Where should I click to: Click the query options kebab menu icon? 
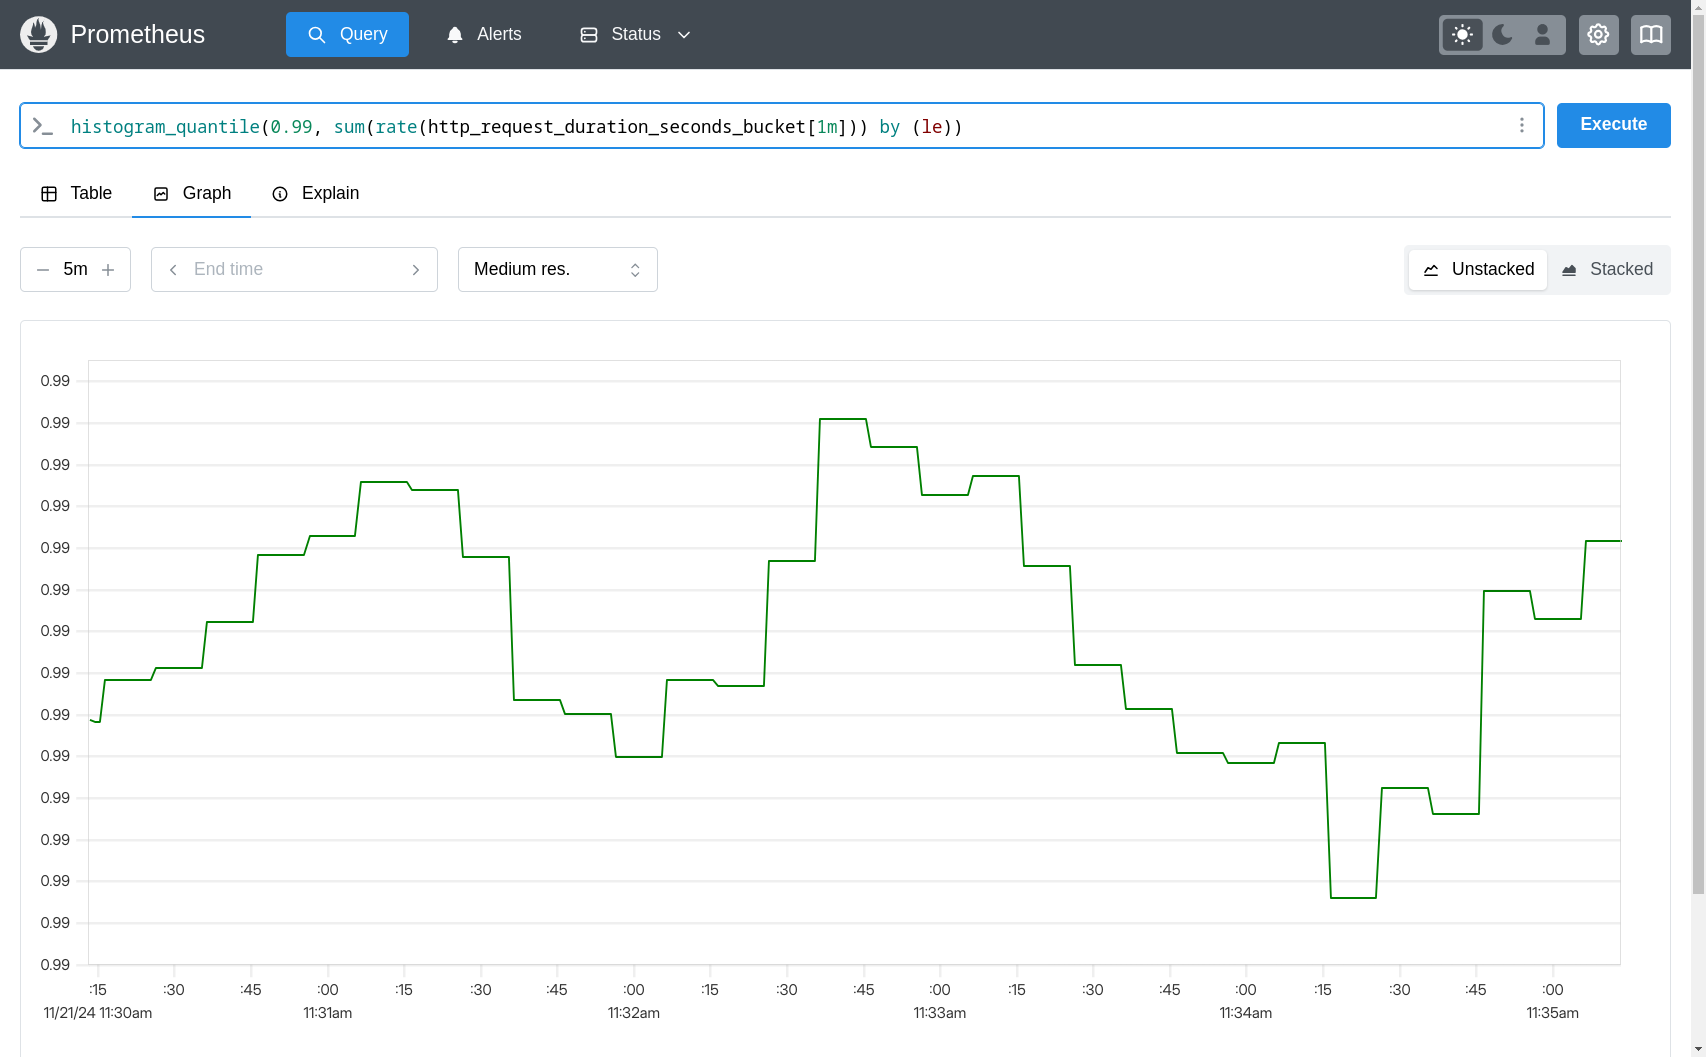[1521, 125]
